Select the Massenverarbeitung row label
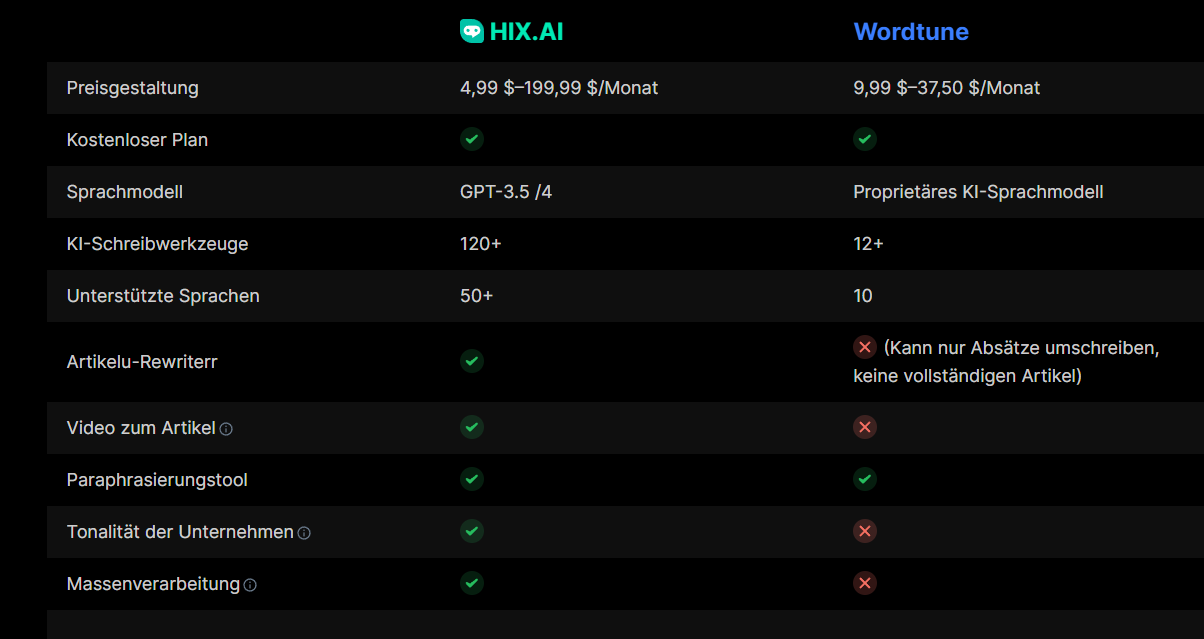The width and height of the screenshot is (1204, 639). click(x=153, y=584)
